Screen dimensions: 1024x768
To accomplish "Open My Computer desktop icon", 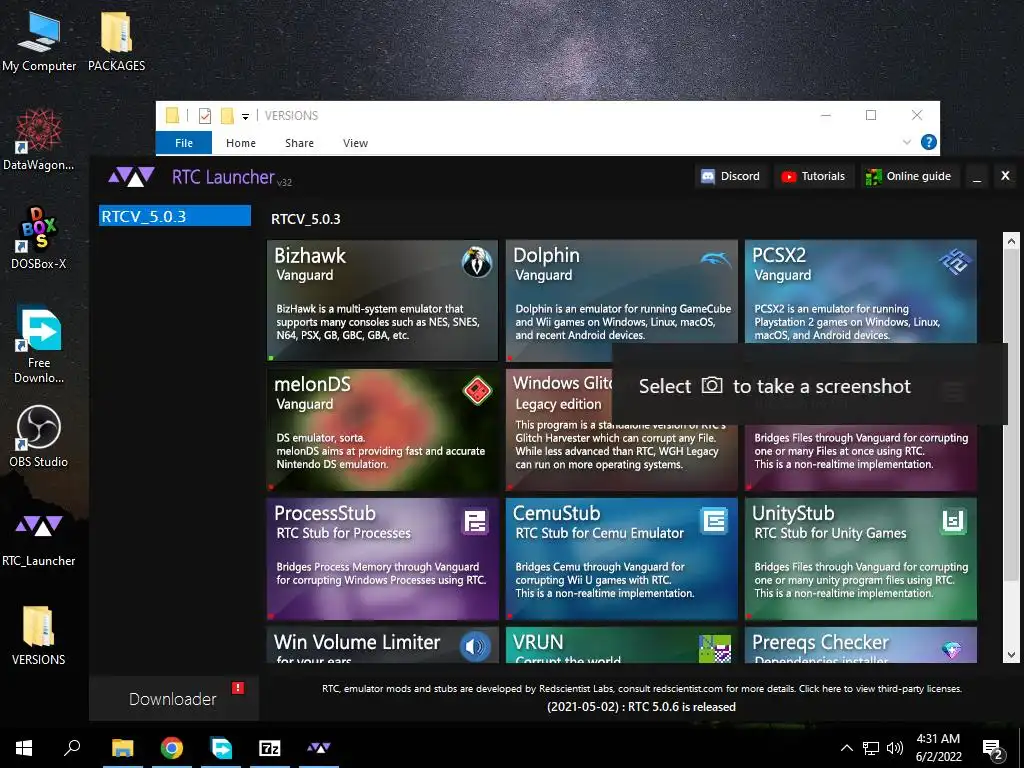I will coord(39,40).
